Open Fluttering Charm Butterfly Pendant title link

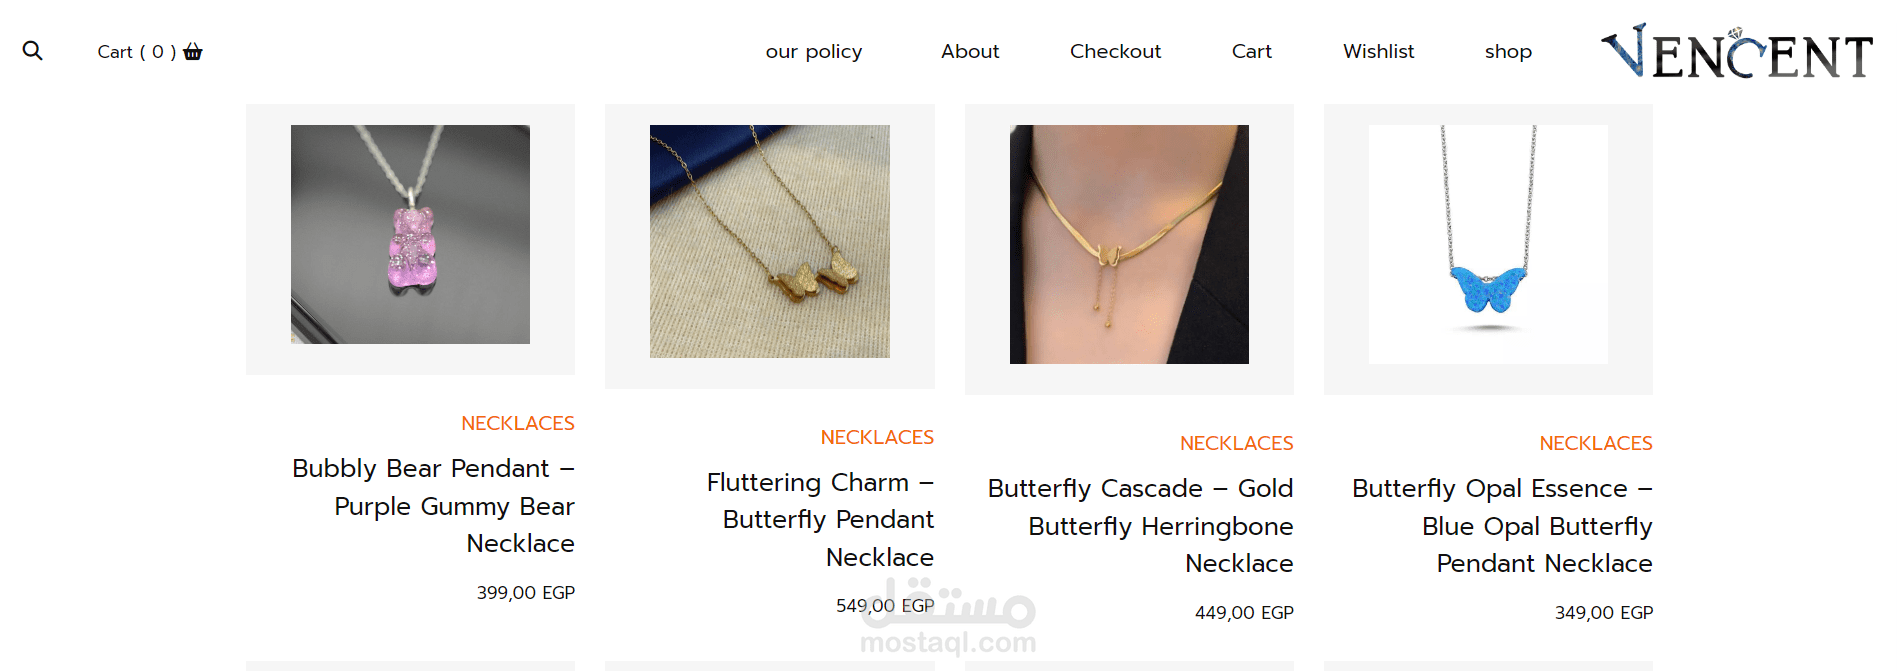[820, 520]
